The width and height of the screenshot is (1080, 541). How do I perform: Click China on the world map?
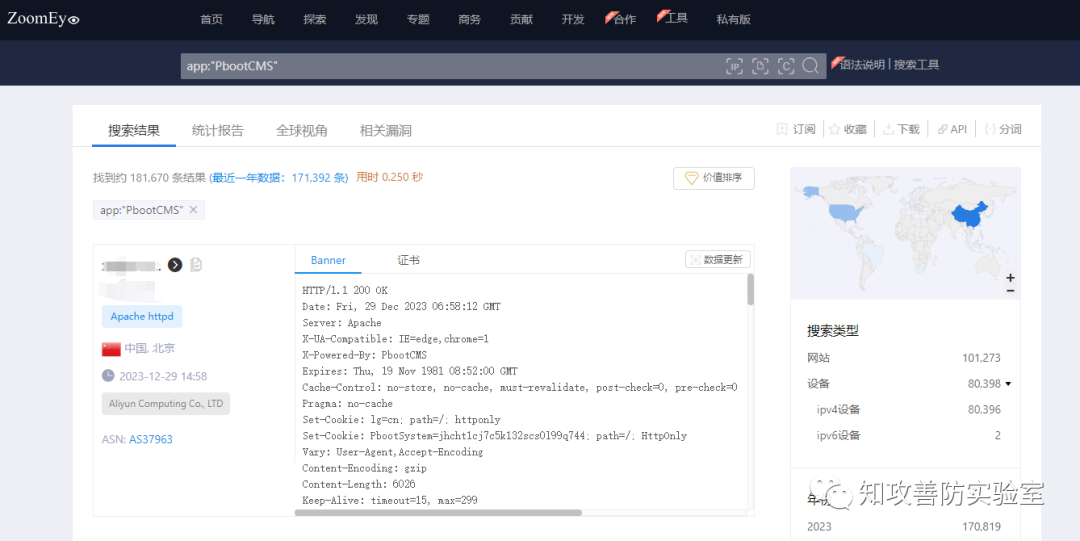pos(968,216)
